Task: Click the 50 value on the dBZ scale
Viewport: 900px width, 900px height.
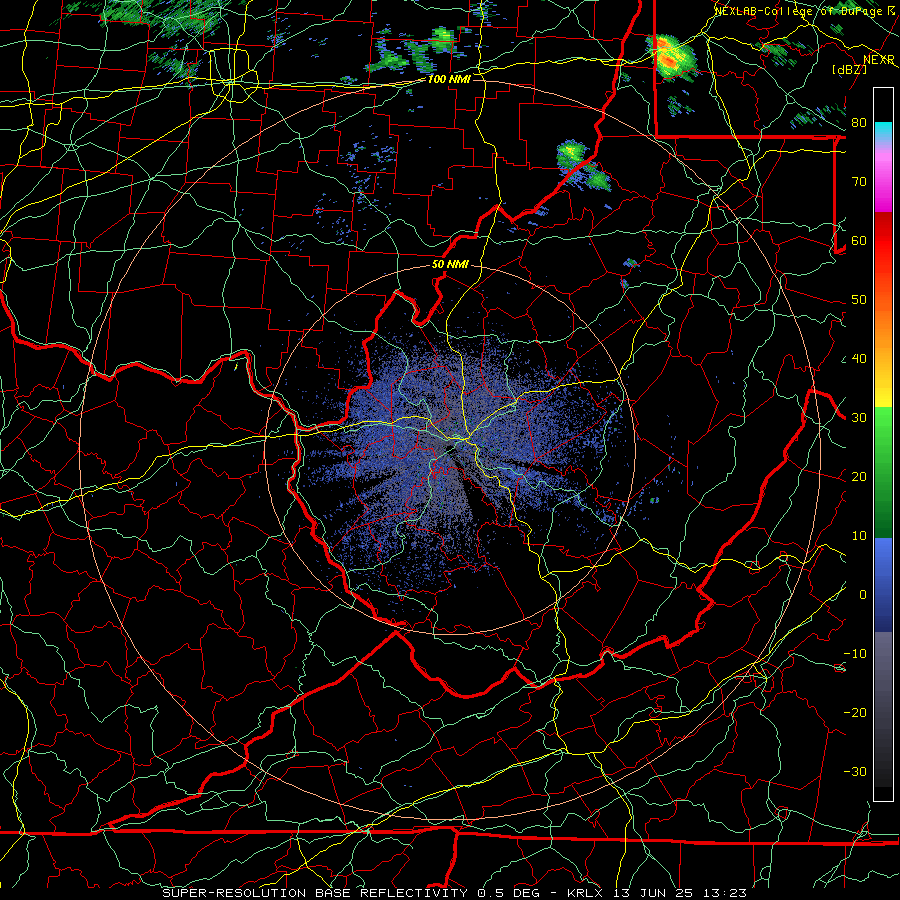Action: pyautogui.click(x=859, y=300)
